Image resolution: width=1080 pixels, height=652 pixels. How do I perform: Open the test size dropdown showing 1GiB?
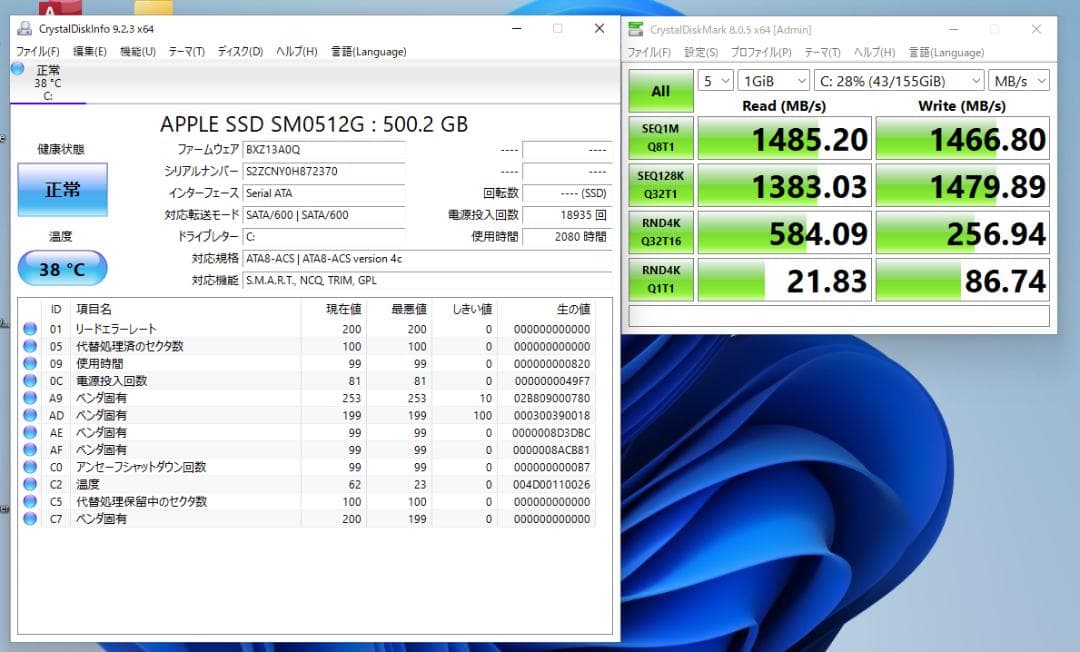pyautogui.click(x=773, y=80)
